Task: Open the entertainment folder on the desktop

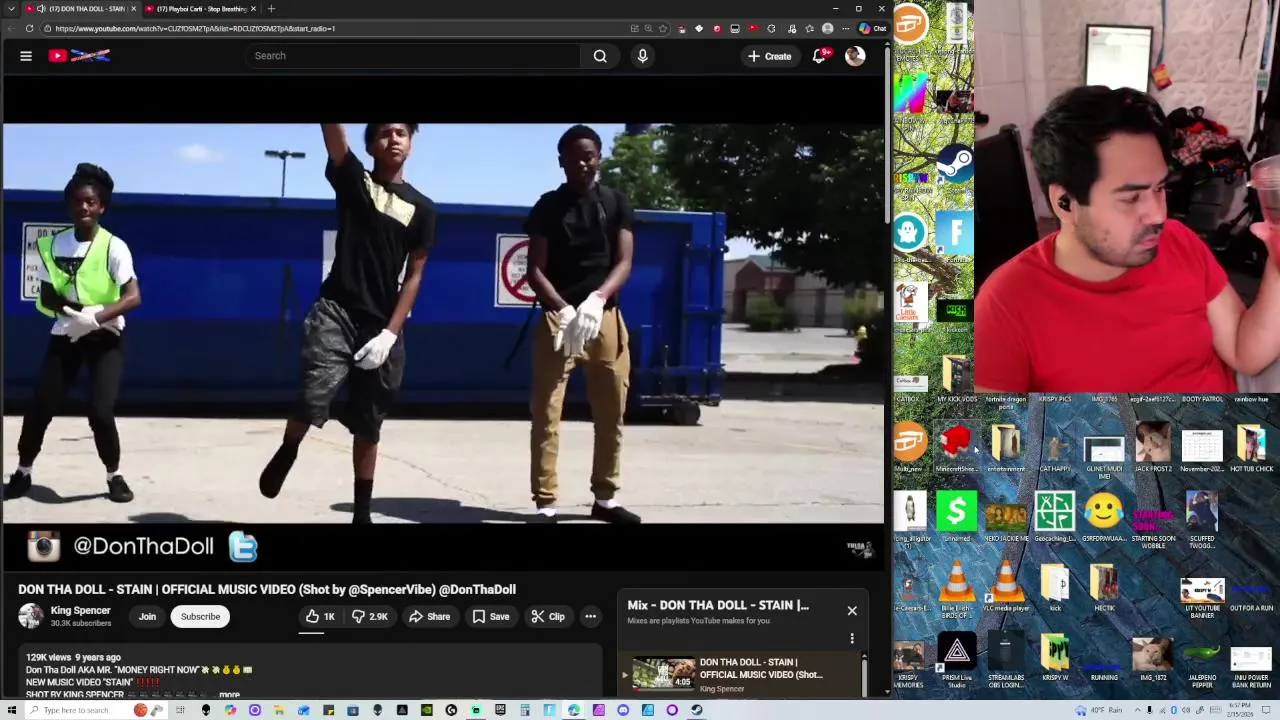Action: click(x=1006, y=447)
